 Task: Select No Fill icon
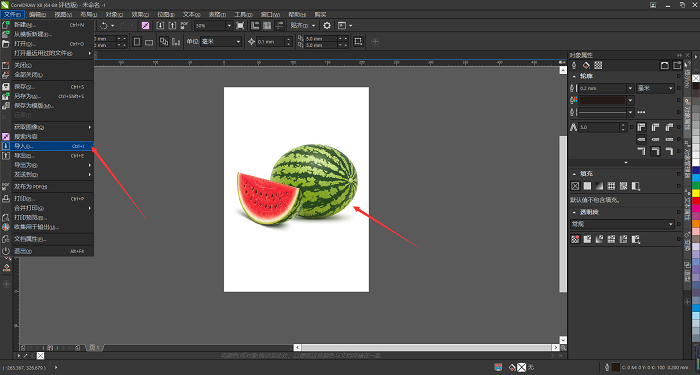[x=575, y=186]
